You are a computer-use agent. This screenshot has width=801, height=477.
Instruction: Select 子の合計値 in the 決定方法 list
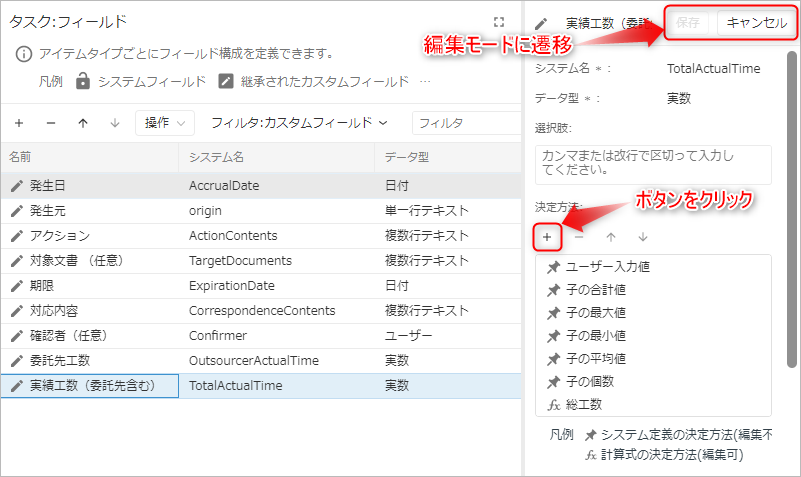tap(596, 290)
